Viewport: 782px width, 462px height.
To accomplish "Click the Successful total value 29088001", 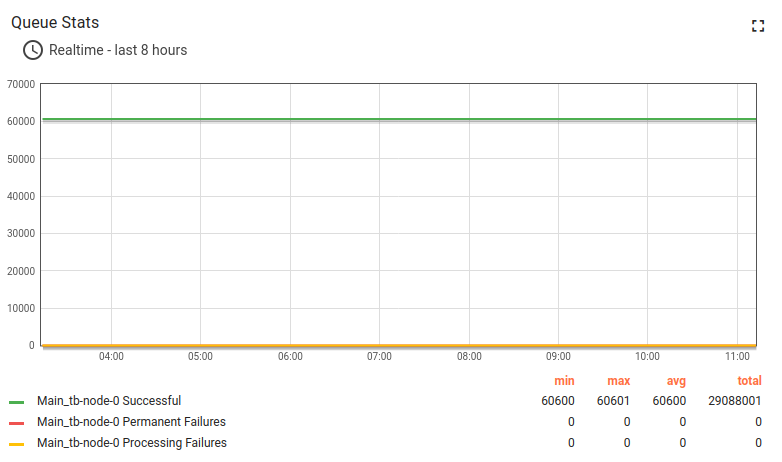I will click(733, 401).
